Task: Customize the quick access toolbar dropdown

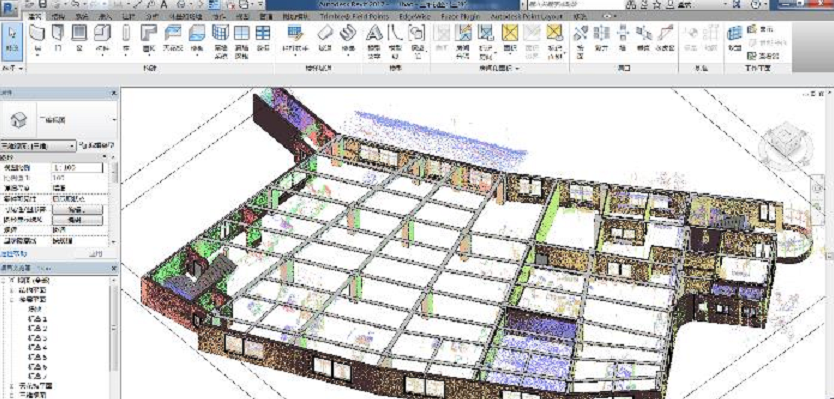Action: [x=261, y=4]
